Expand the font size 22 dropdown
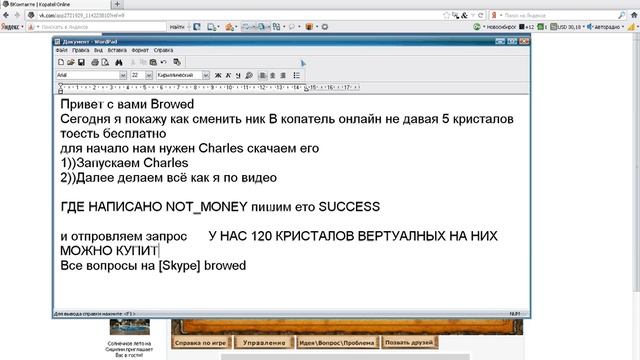 [x=149, y=75]
